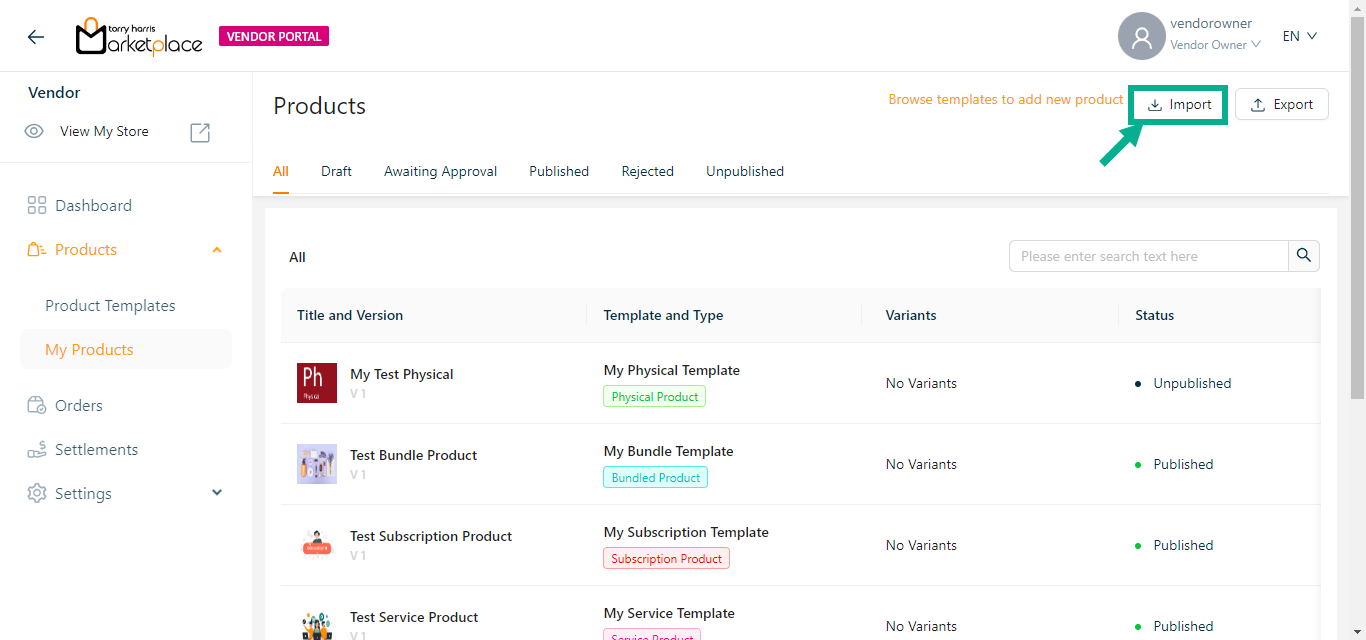Collapse the Products sidebar menu
Screen dimensions: 1366x640
coord(217,250)
